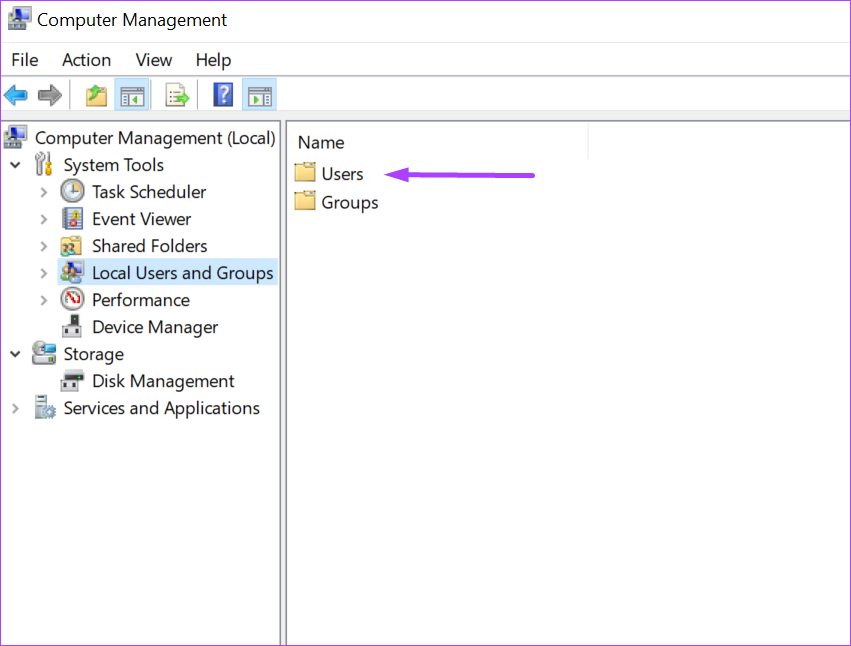
Task: Select Device Manager in the tree
Action: point(155,327)
